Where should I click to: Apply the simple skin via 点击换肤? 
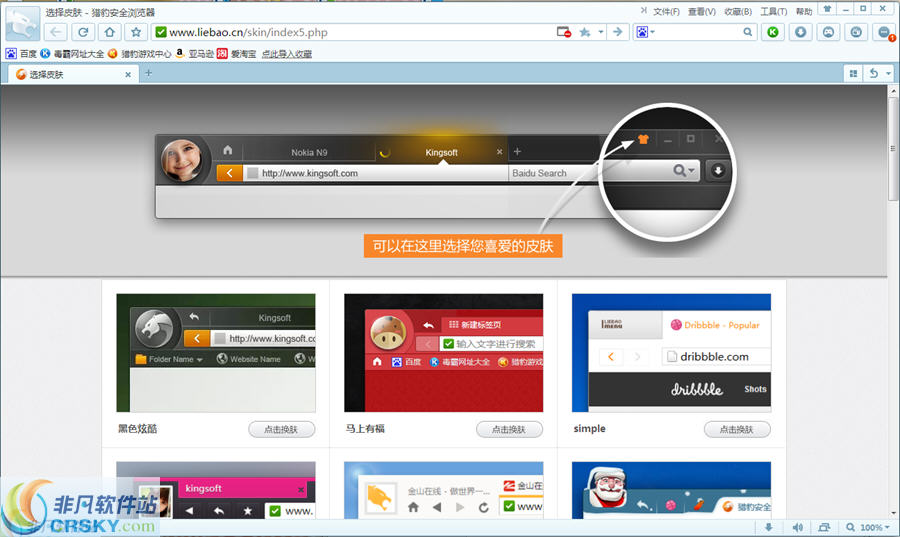click(737, 429)
